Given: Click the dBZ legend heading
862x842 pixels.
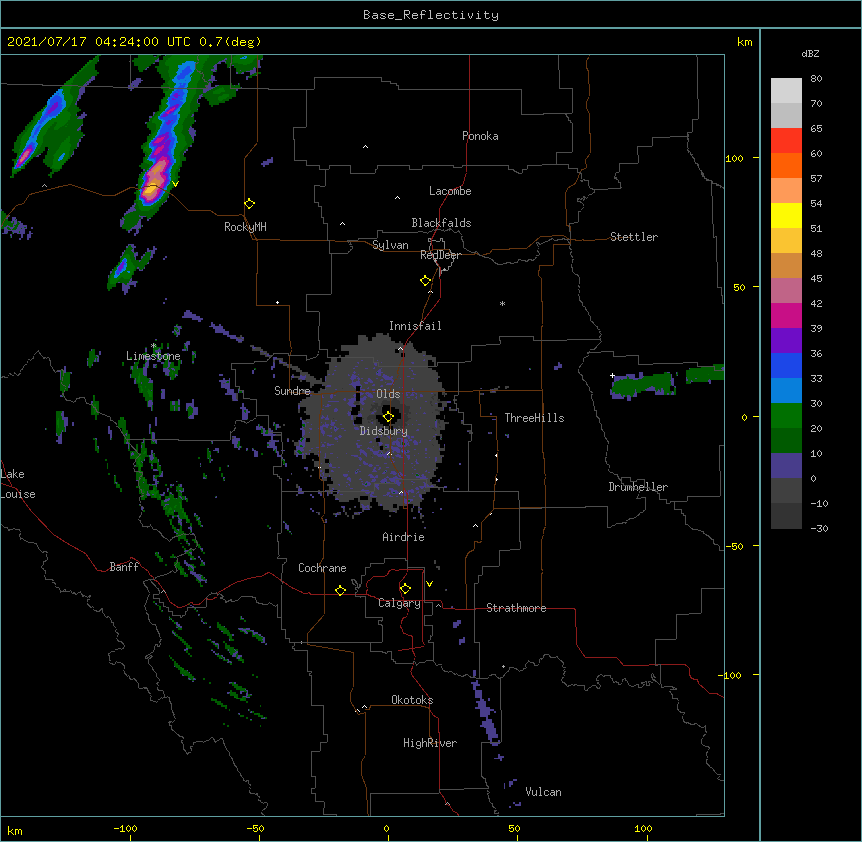Looking at the screenshot, I should (x=810, y=53).
